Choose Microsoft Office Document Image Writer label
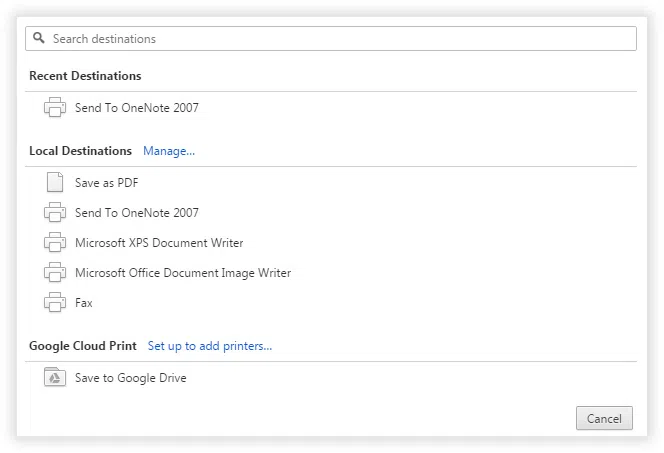 point(183,273)
